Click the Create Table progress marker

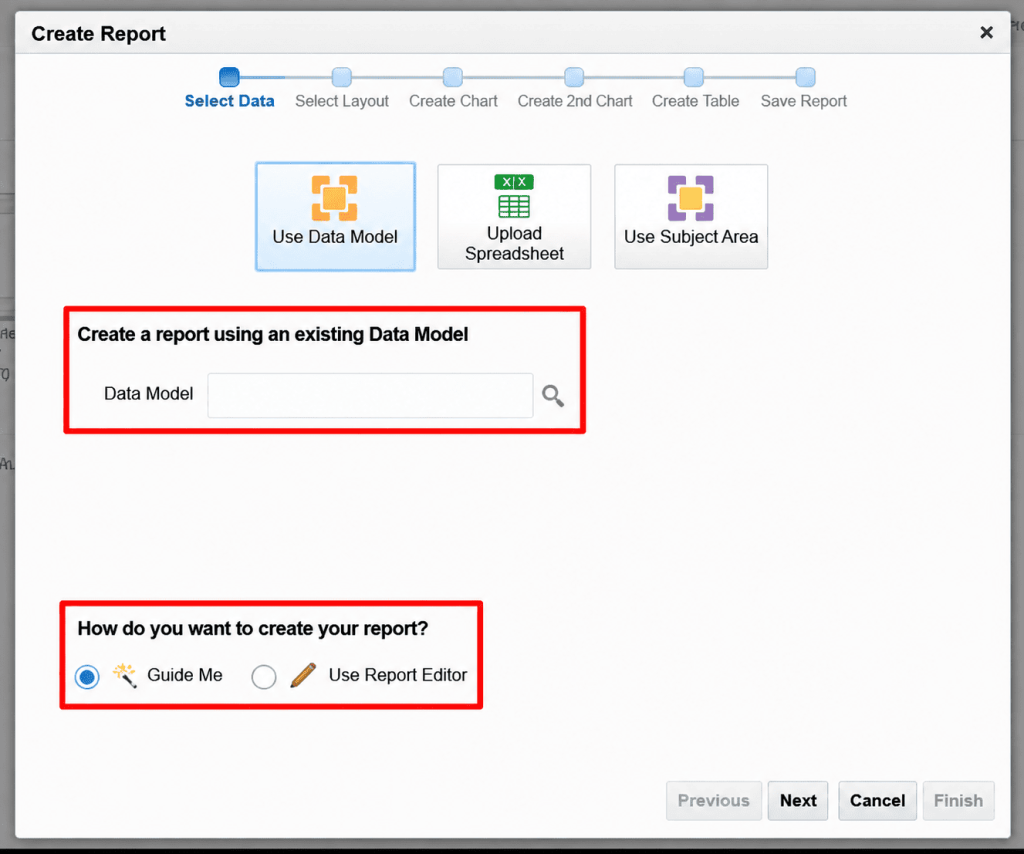694,77
